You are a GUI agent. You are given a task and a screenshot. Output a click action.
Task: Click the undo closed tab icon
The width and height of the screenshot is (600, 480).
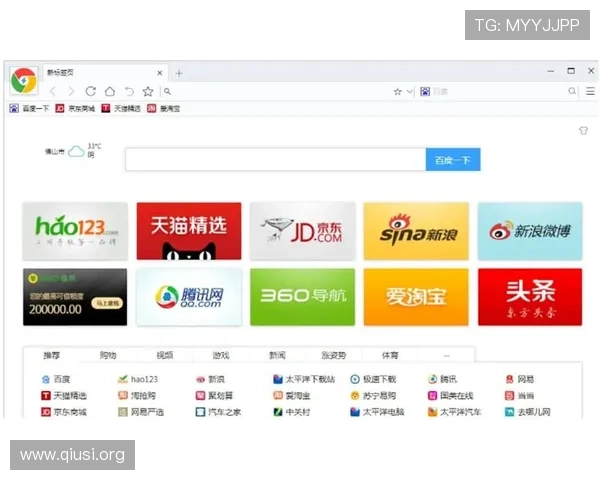tap(129, 91)
